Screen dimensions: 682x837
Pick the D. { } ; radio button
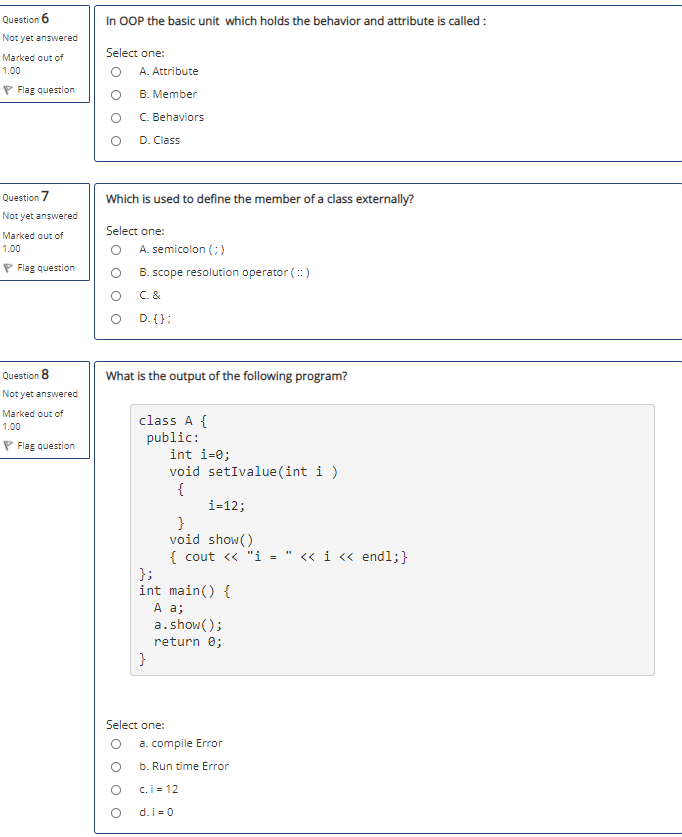point(116,319)
